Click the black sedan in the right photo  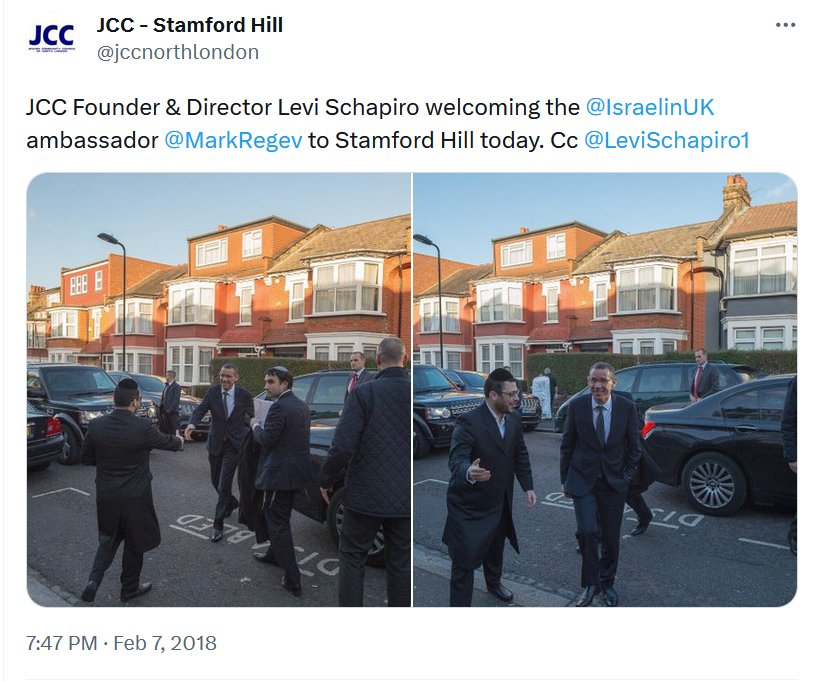[x=720, y=446]
